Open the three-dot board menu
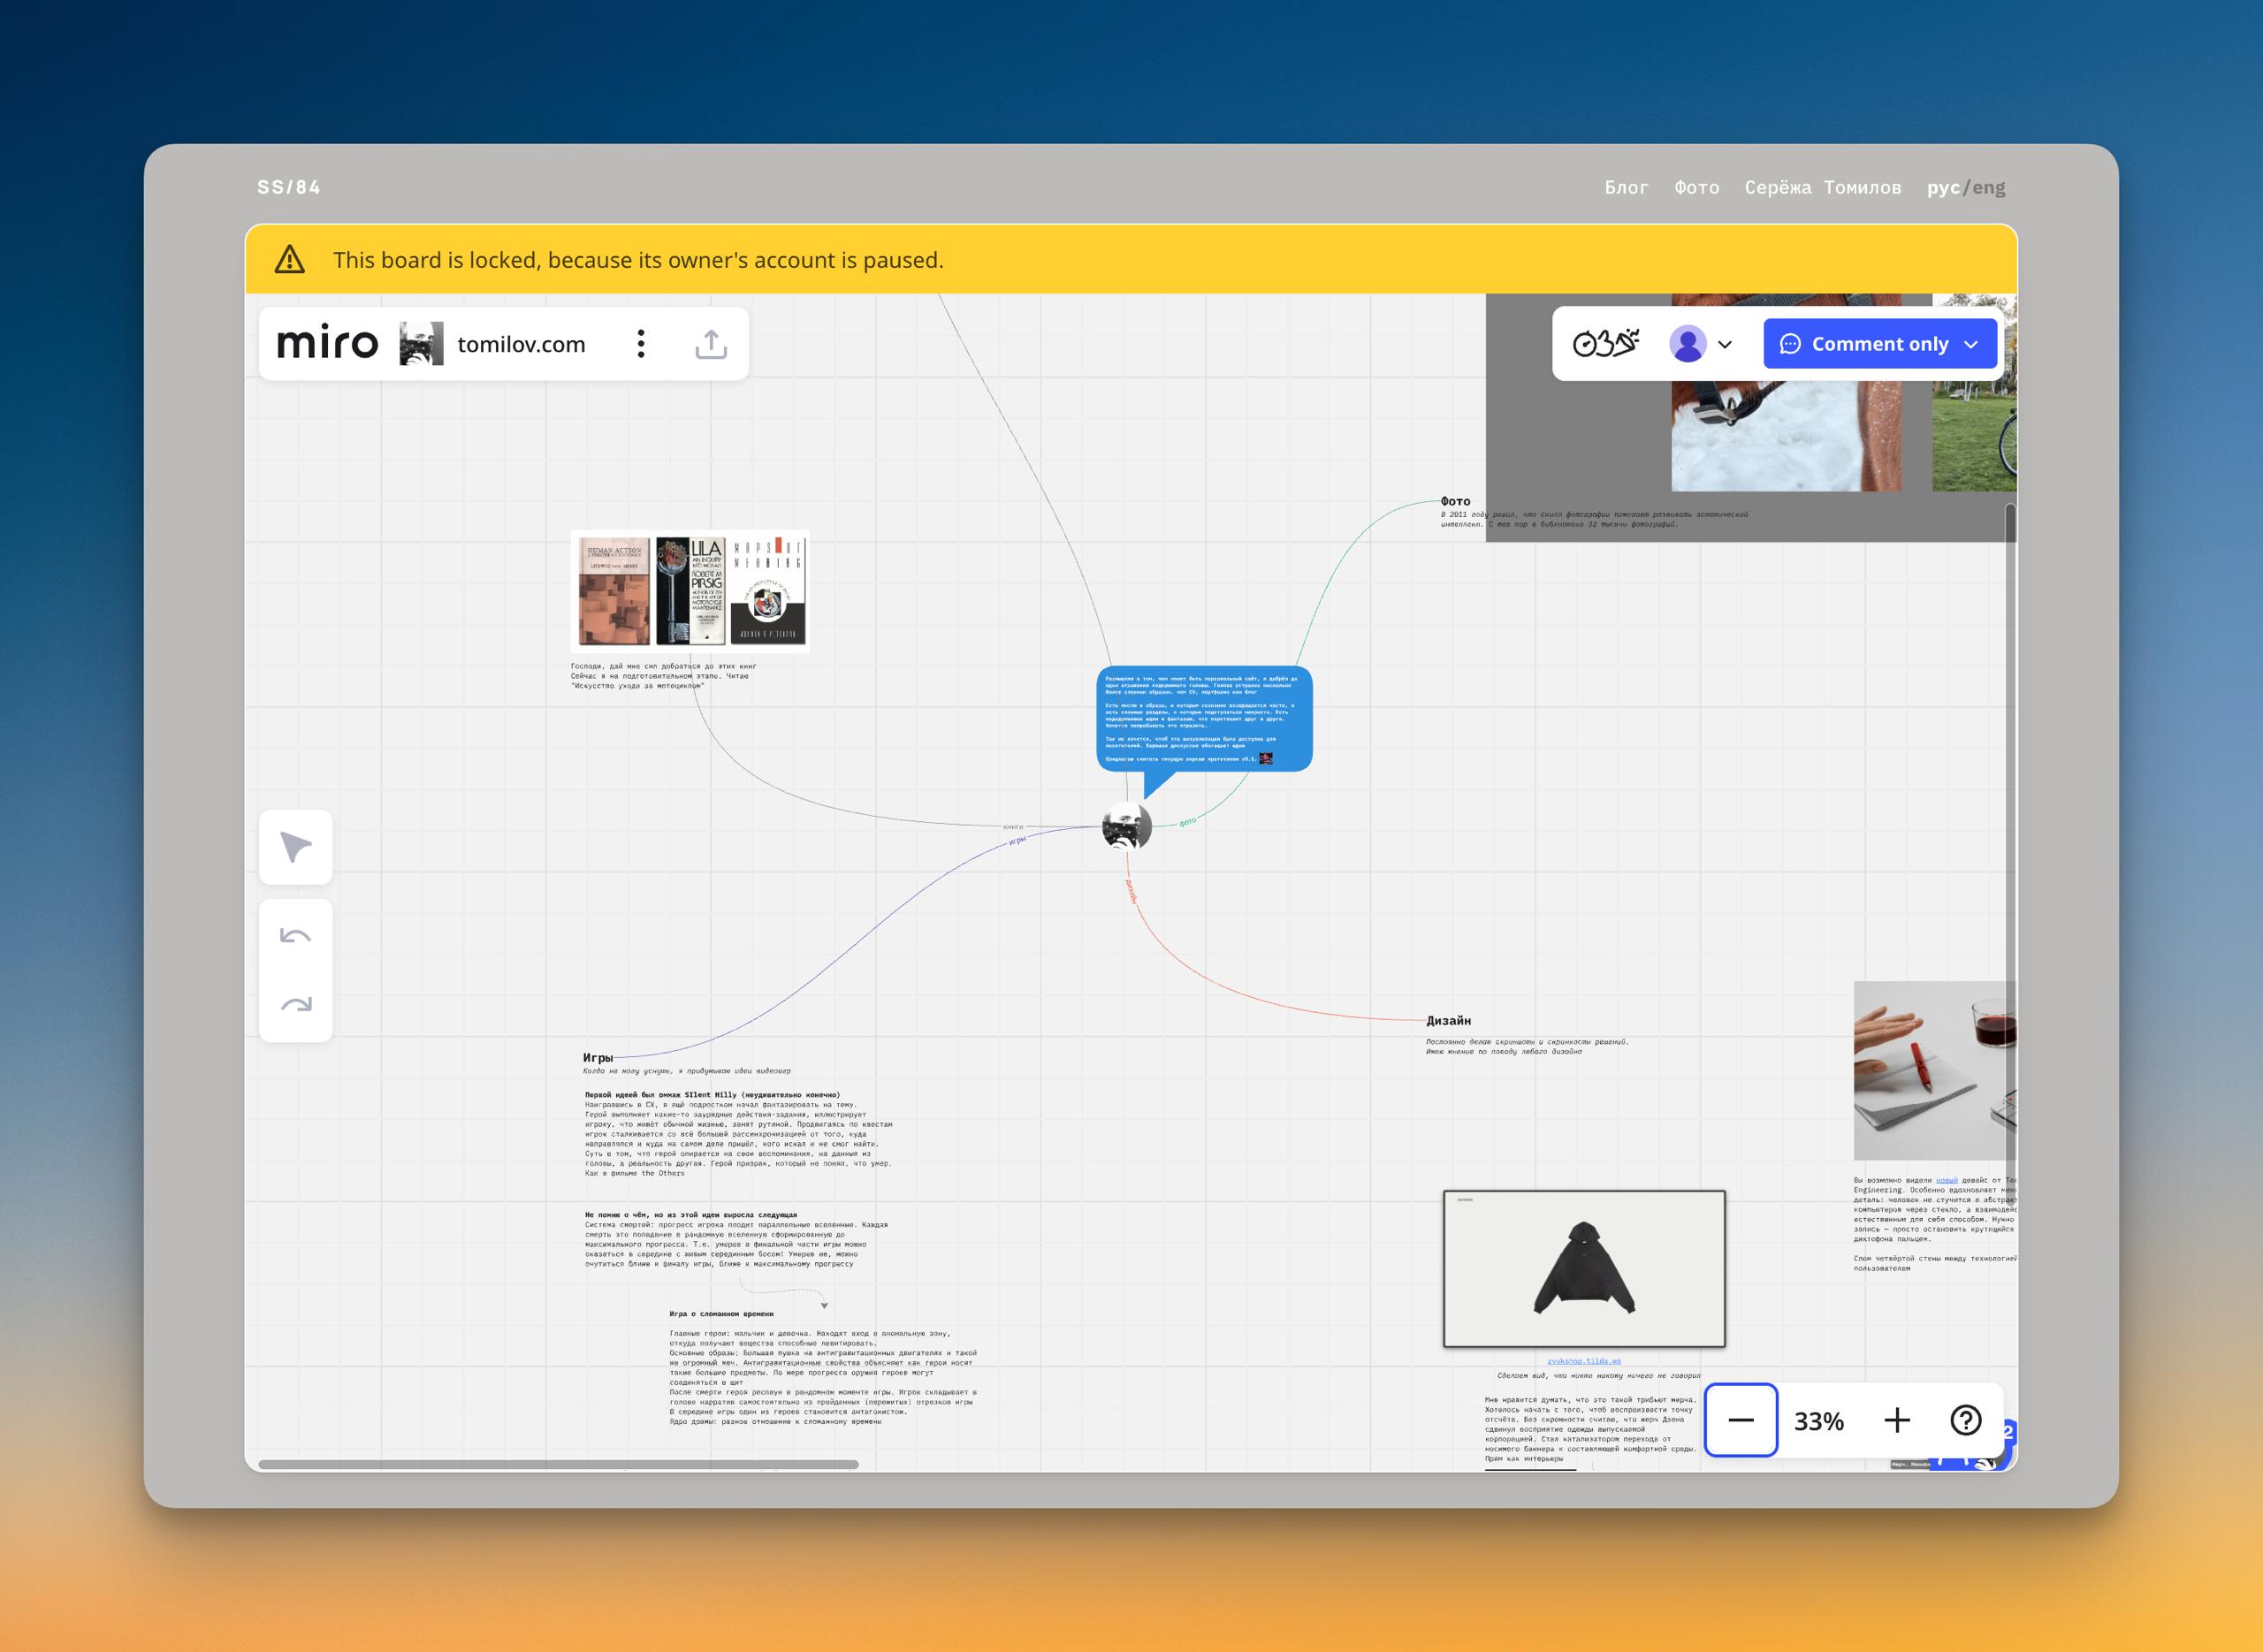This screenshot has width=2263, height=1652. pyautogui.click(x=641, y=344)
